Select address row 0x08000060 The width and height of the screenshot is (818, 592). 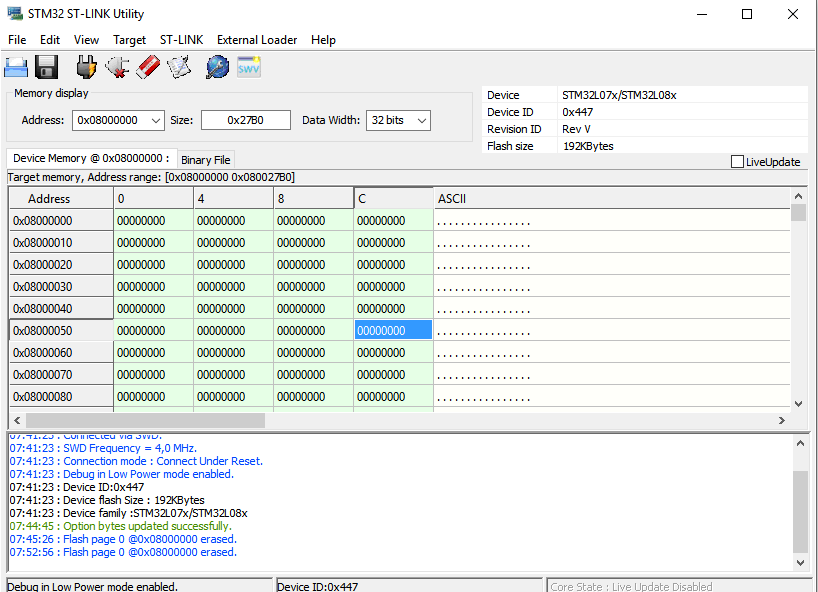click(61, 353)
